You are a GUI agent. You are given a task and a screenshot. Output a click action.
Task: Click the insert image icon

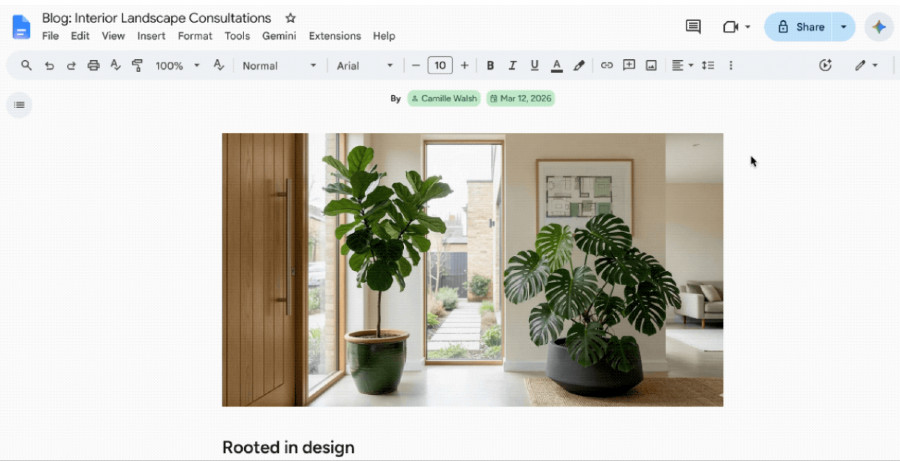tap(651, 65)
